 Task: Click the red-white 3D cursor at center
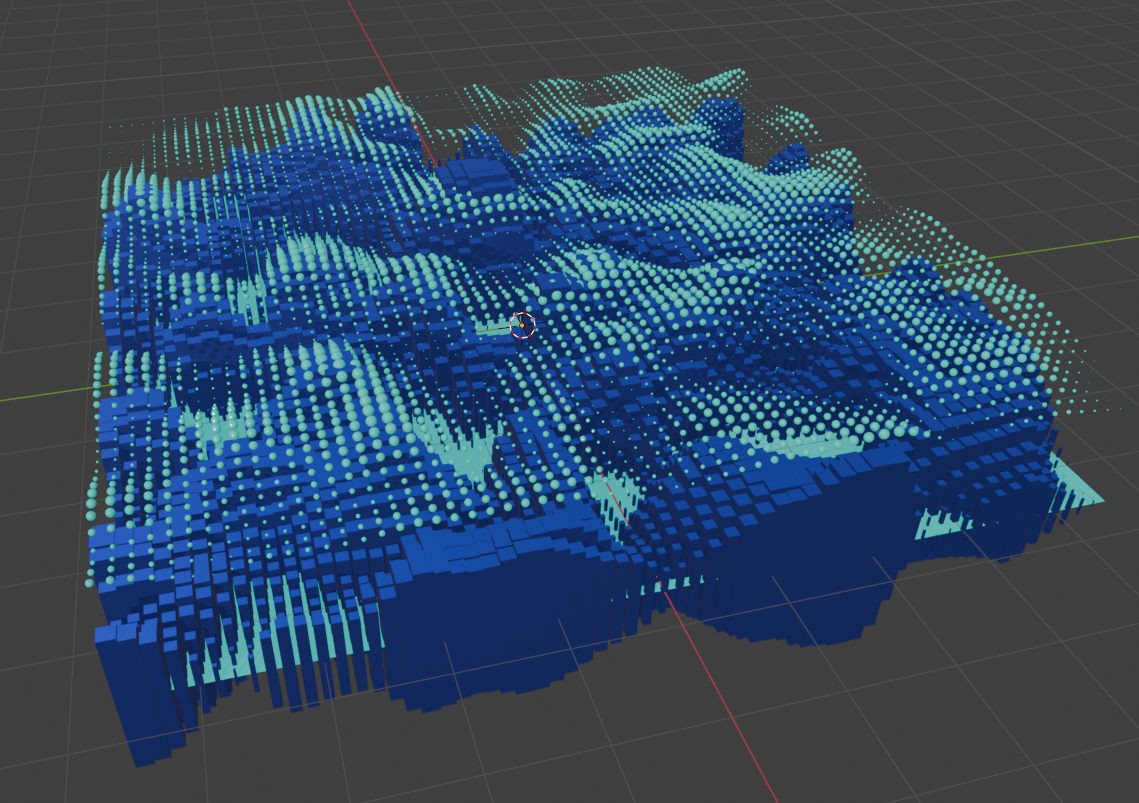[x=522, y=325]
